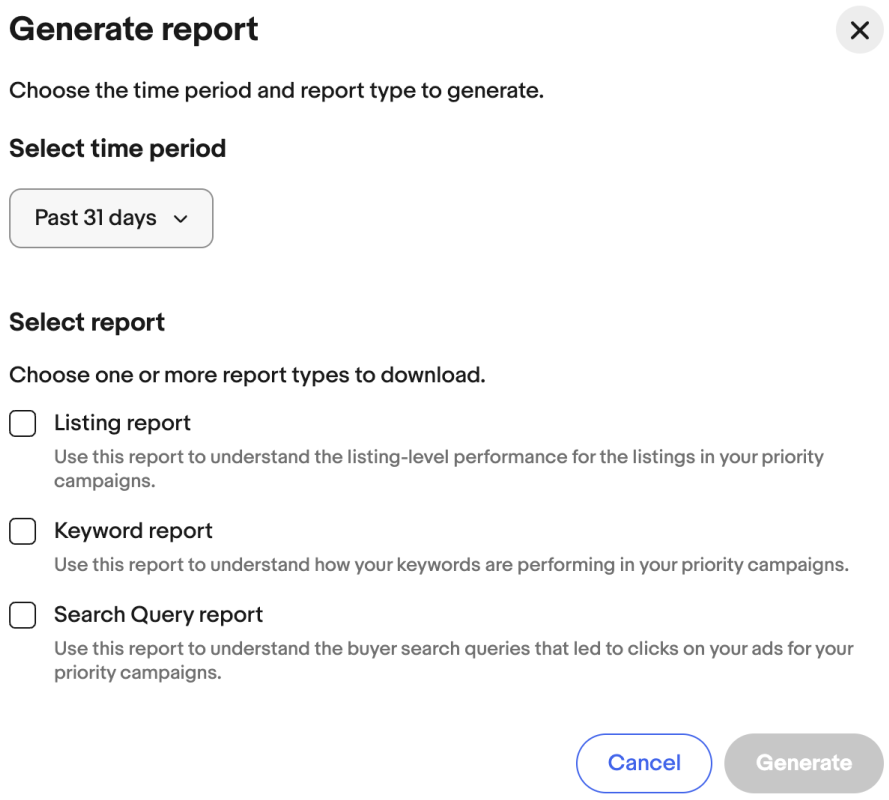
Task: Open the time period dropdown
Action: click(x=111, y=218)
